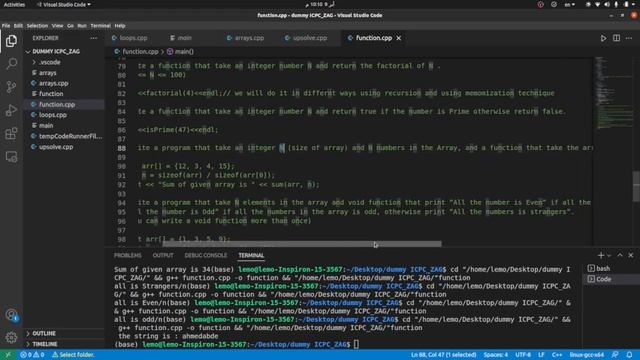Screen dimensions: 640x360
Task: Run the code with the play icon
Action: coord(603,38)
